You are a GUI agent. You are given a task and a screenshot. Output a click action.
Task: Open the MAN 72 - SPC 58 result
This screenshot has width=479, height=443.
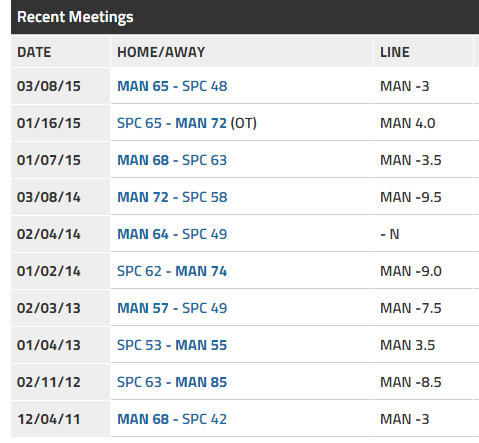[x=172, y=197]
